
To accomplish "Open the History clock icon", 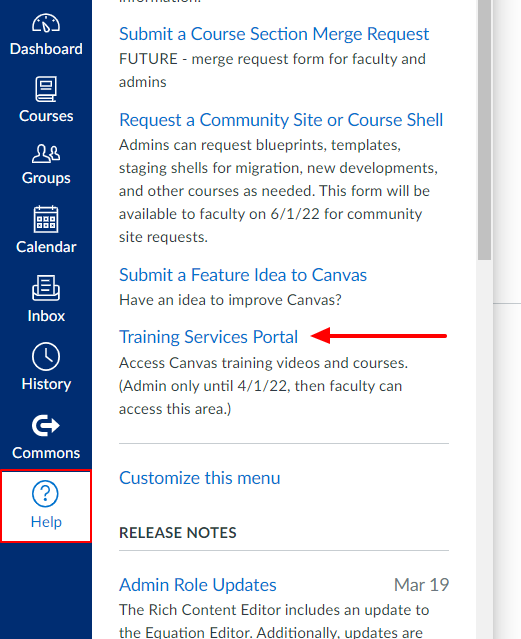I will pyautogui.click(x=46, y=357).
